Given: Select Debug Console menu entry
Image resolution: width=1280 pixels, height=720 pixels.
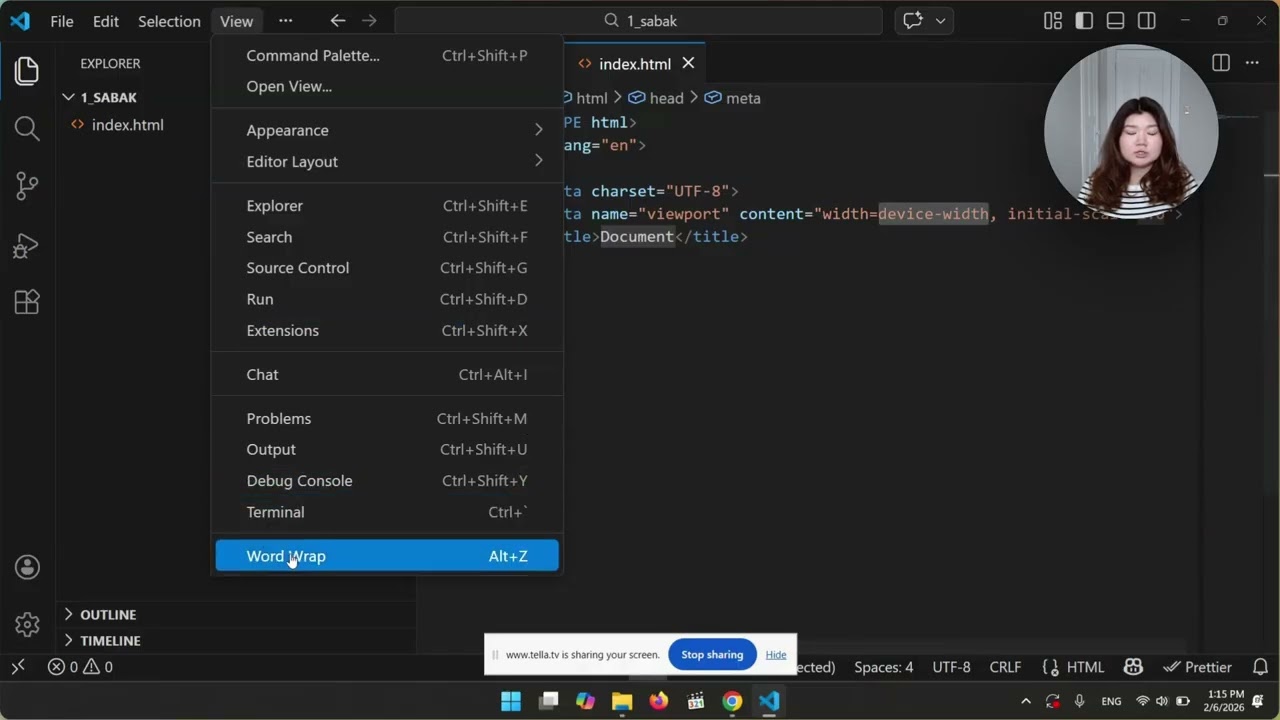Looking at the screenshot, I should pyautogui.click(x=387, y=480).
